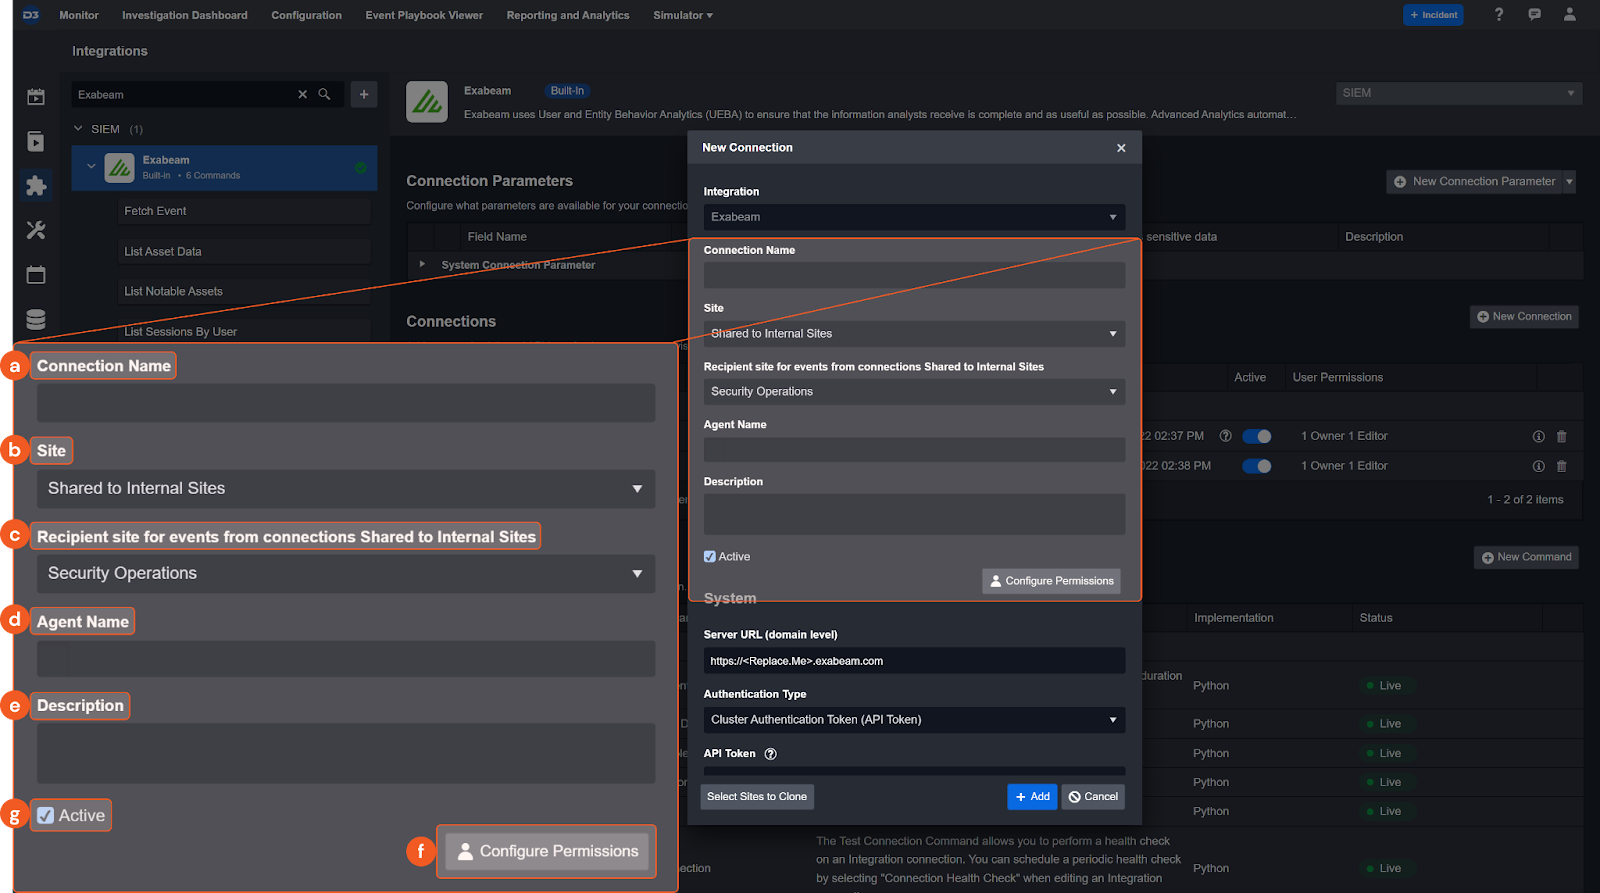Click the API Token help question mark icon

point(770,754)
